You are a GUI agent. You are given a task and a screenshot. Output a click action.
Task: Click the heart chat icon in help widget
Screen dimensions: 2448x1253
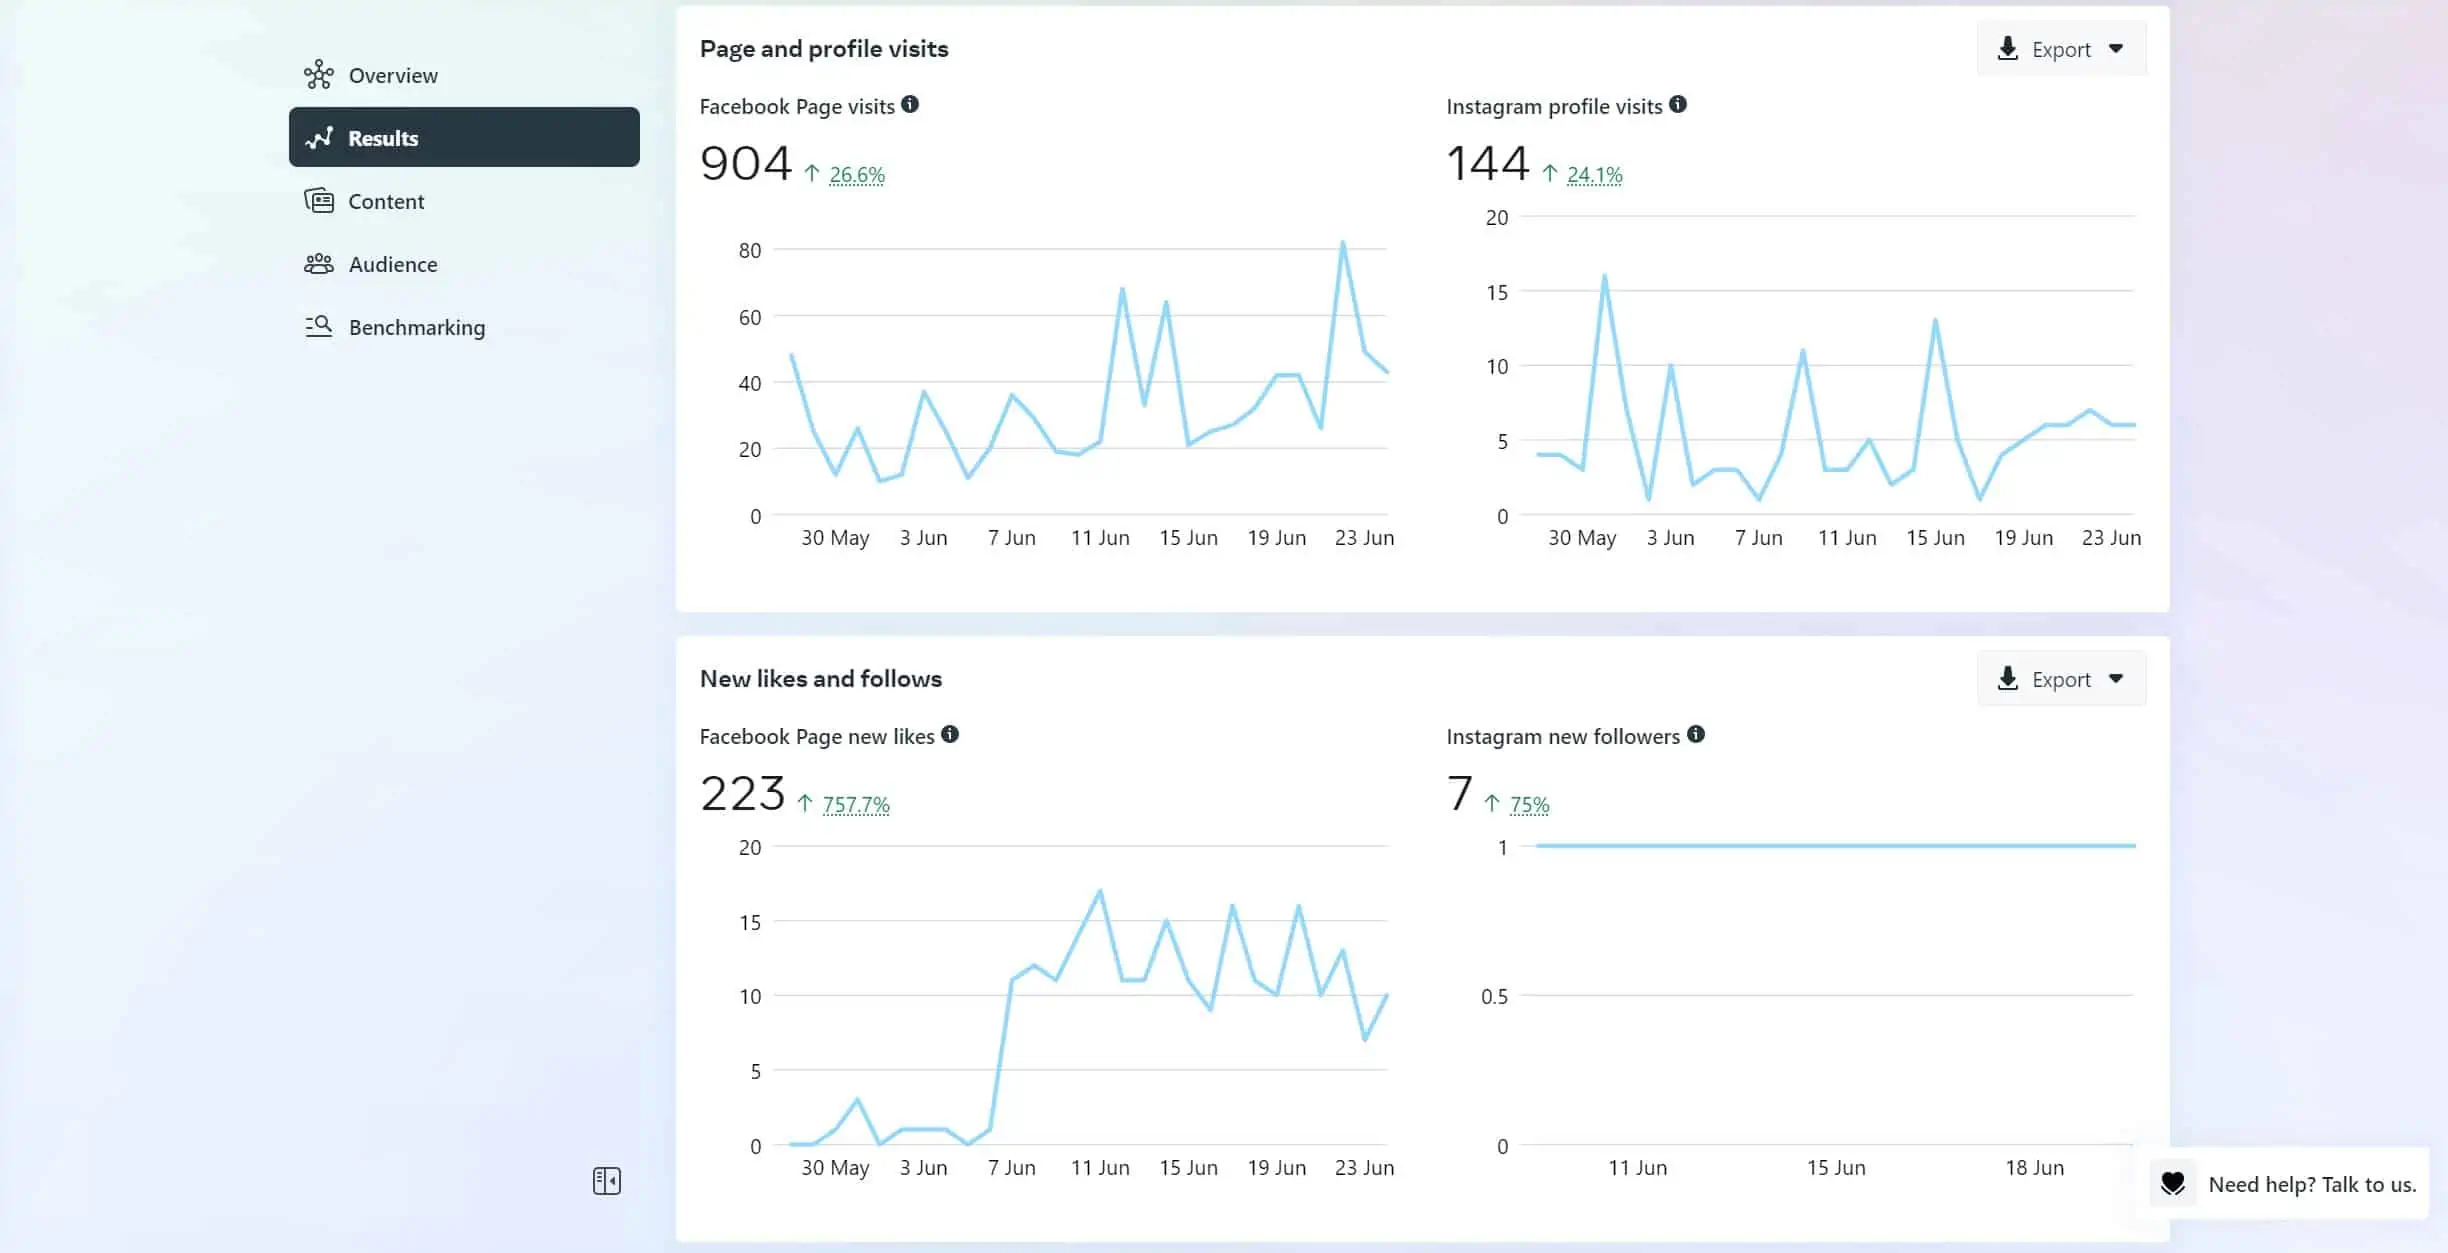click(x=2172, y=1184)
